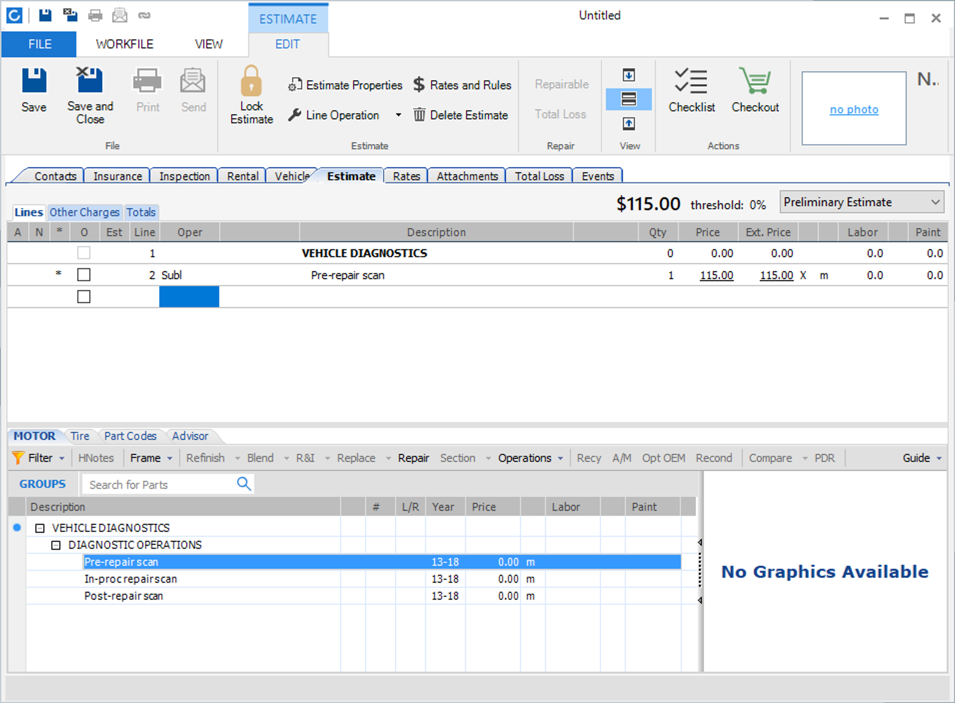Image resolution: width=955 pixels, height=703 pixels.
Task: Click the Lock Estimate padlock icon
Action: [x=251, y=82]
